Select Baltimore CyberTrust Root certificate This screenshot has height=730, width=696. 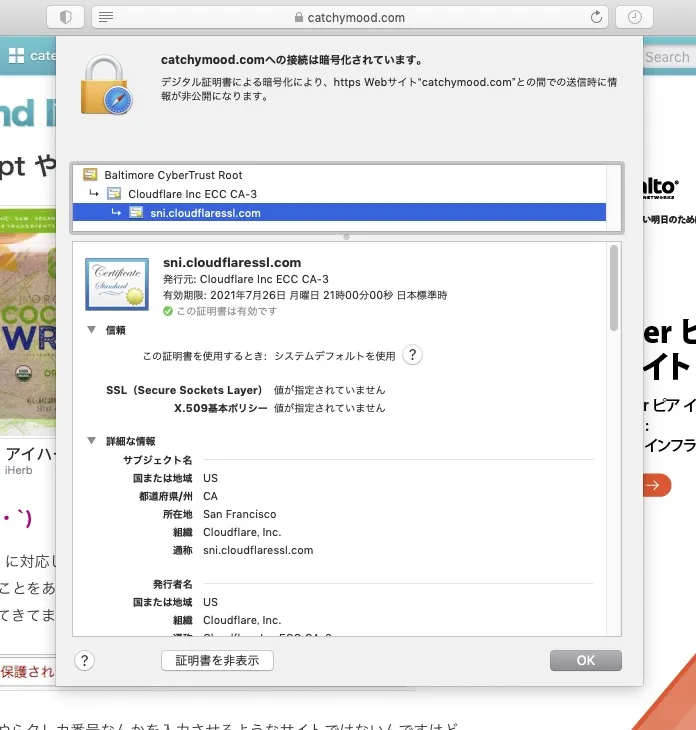pos(339,175)
